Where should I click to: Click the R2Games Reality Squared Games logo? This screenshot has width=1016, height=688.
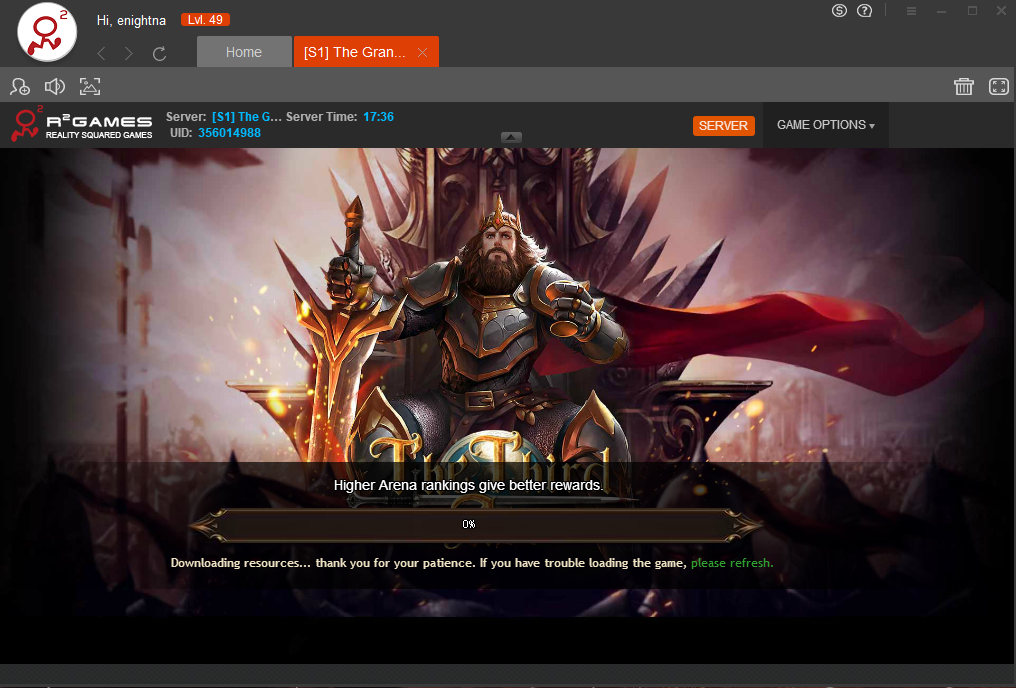pyautogui.click(x=82, y=125)
